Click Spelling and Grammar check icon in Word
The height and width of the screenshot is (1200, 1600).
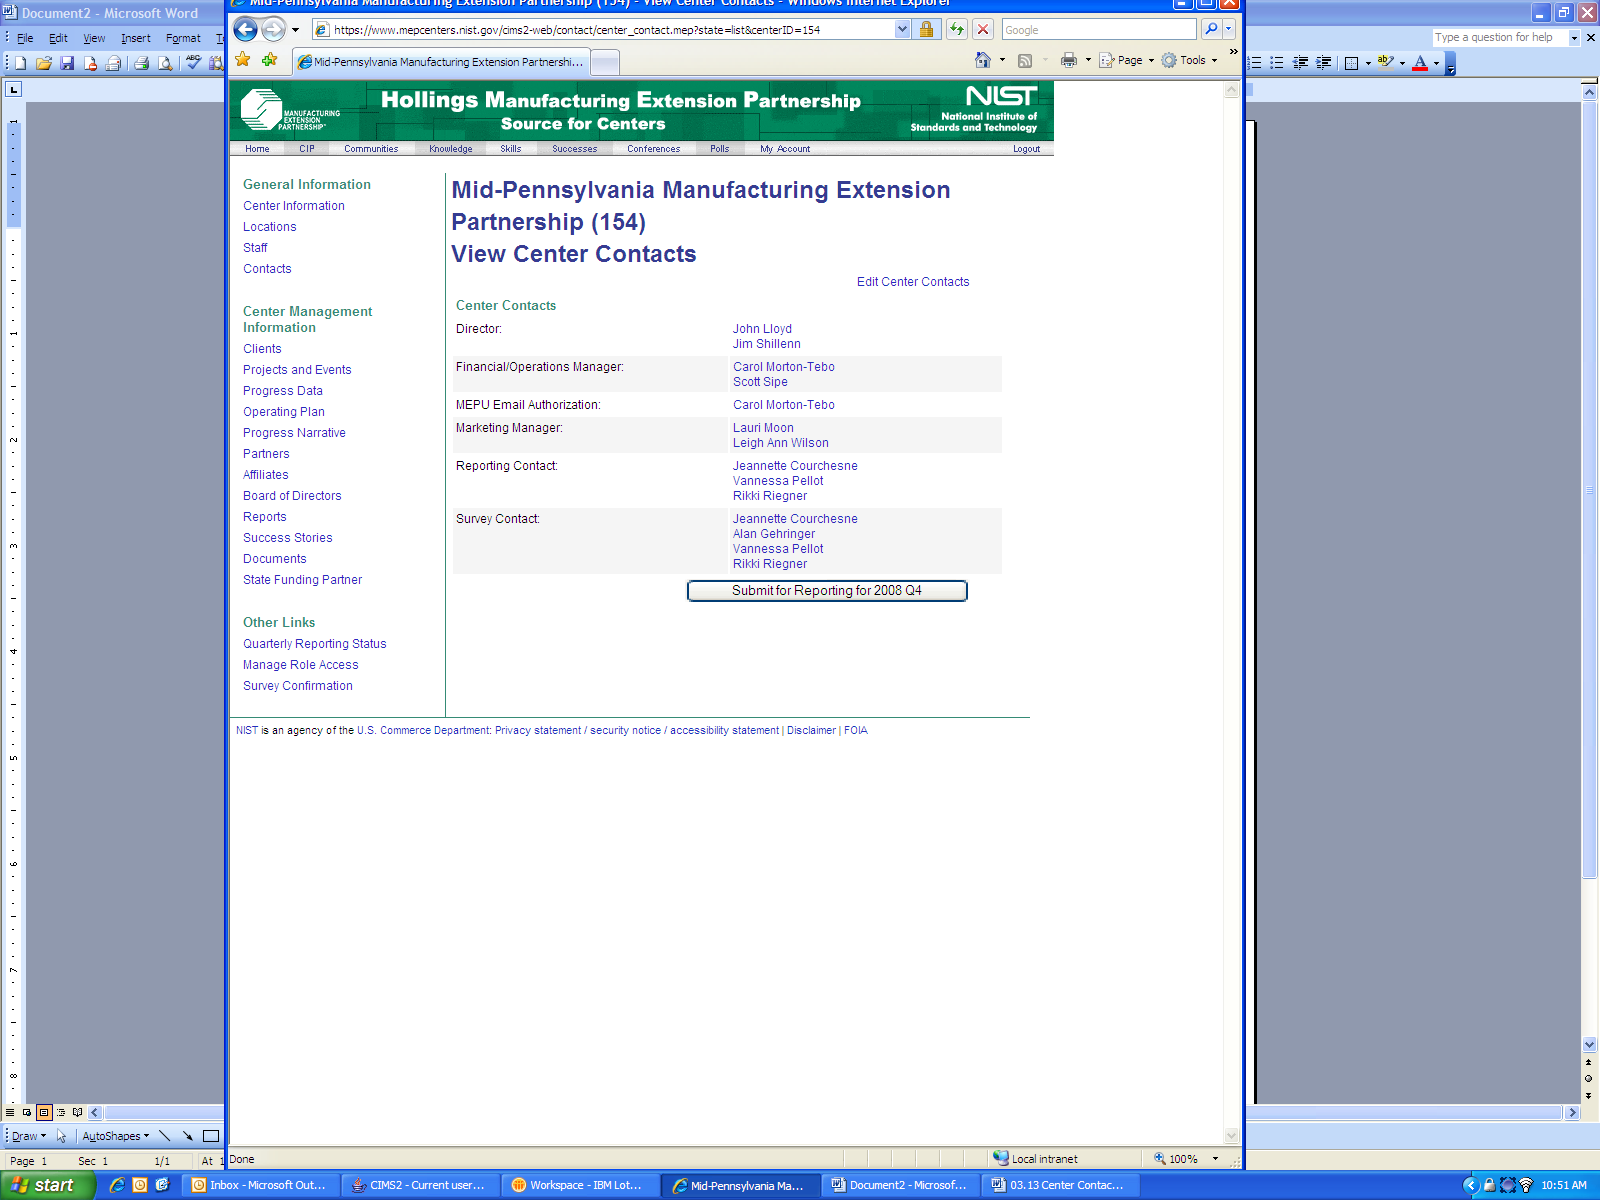click(193, 63)
